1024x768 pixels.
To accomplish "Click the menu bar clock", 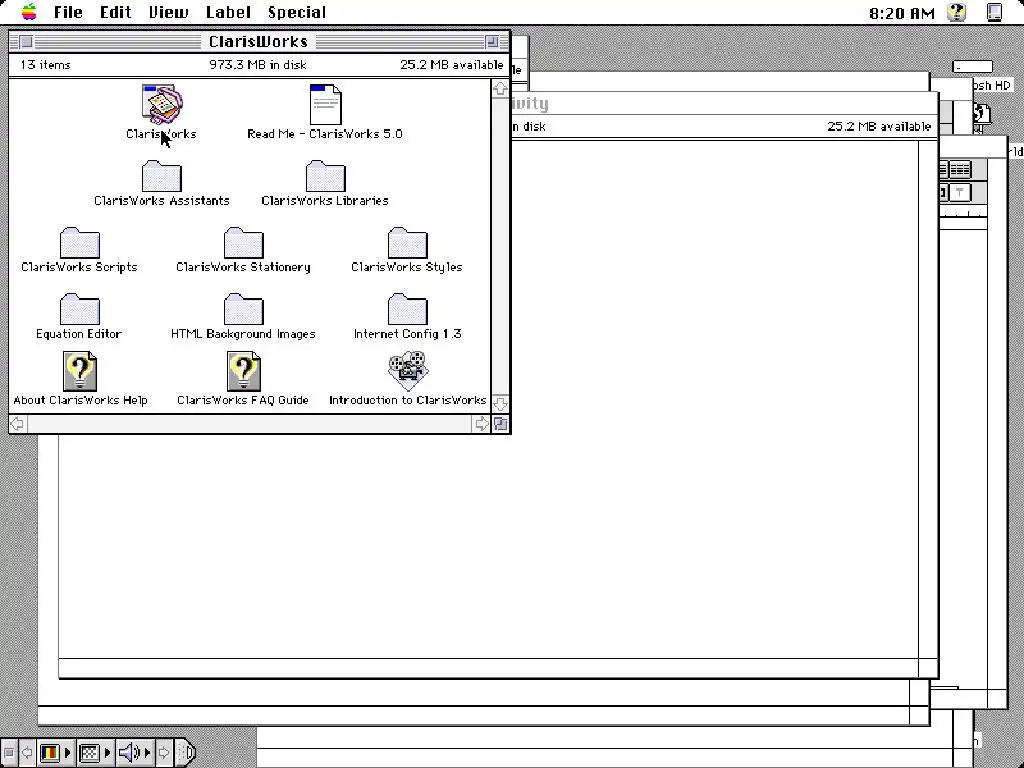I will coord(902,13).
